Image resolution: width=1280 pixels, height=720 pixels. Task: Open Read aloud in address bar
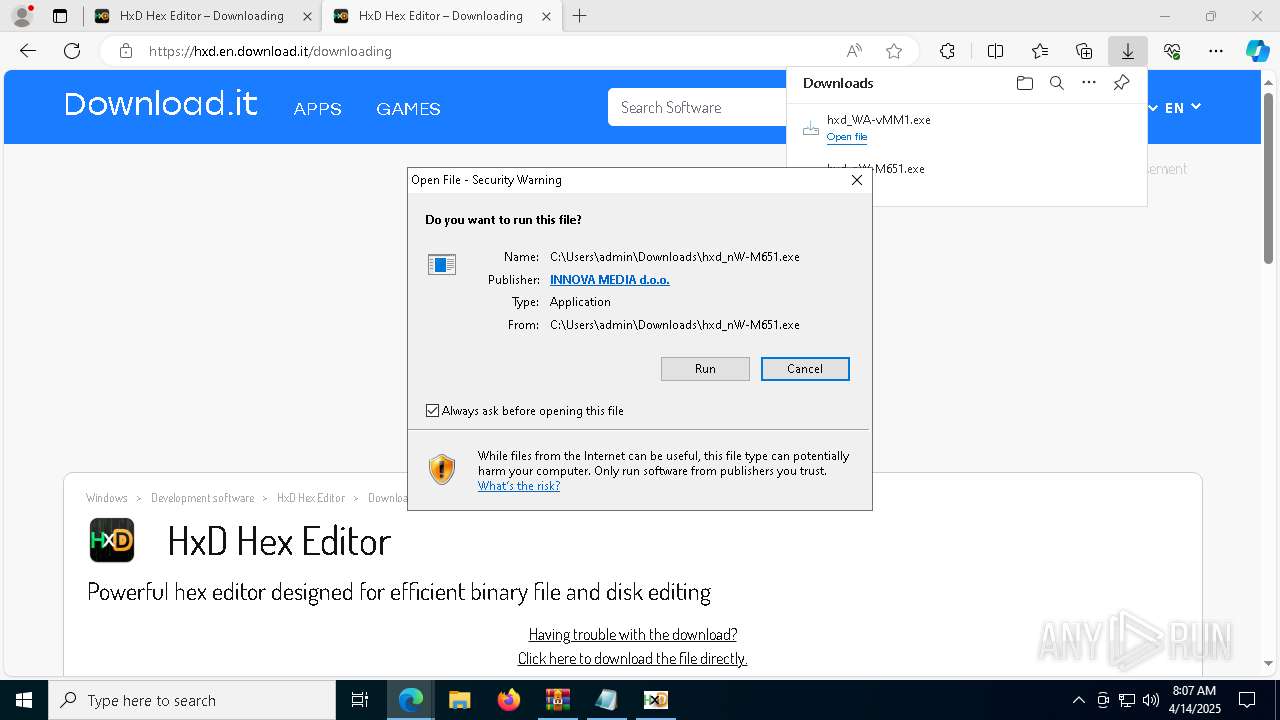854,51
